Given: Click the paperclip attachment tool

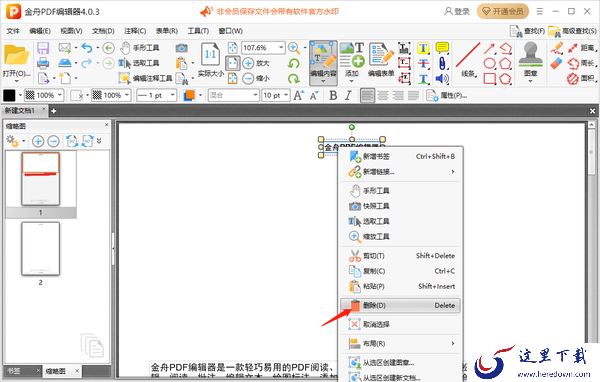Looking at the screenshot, I should [x=442, y=63].
